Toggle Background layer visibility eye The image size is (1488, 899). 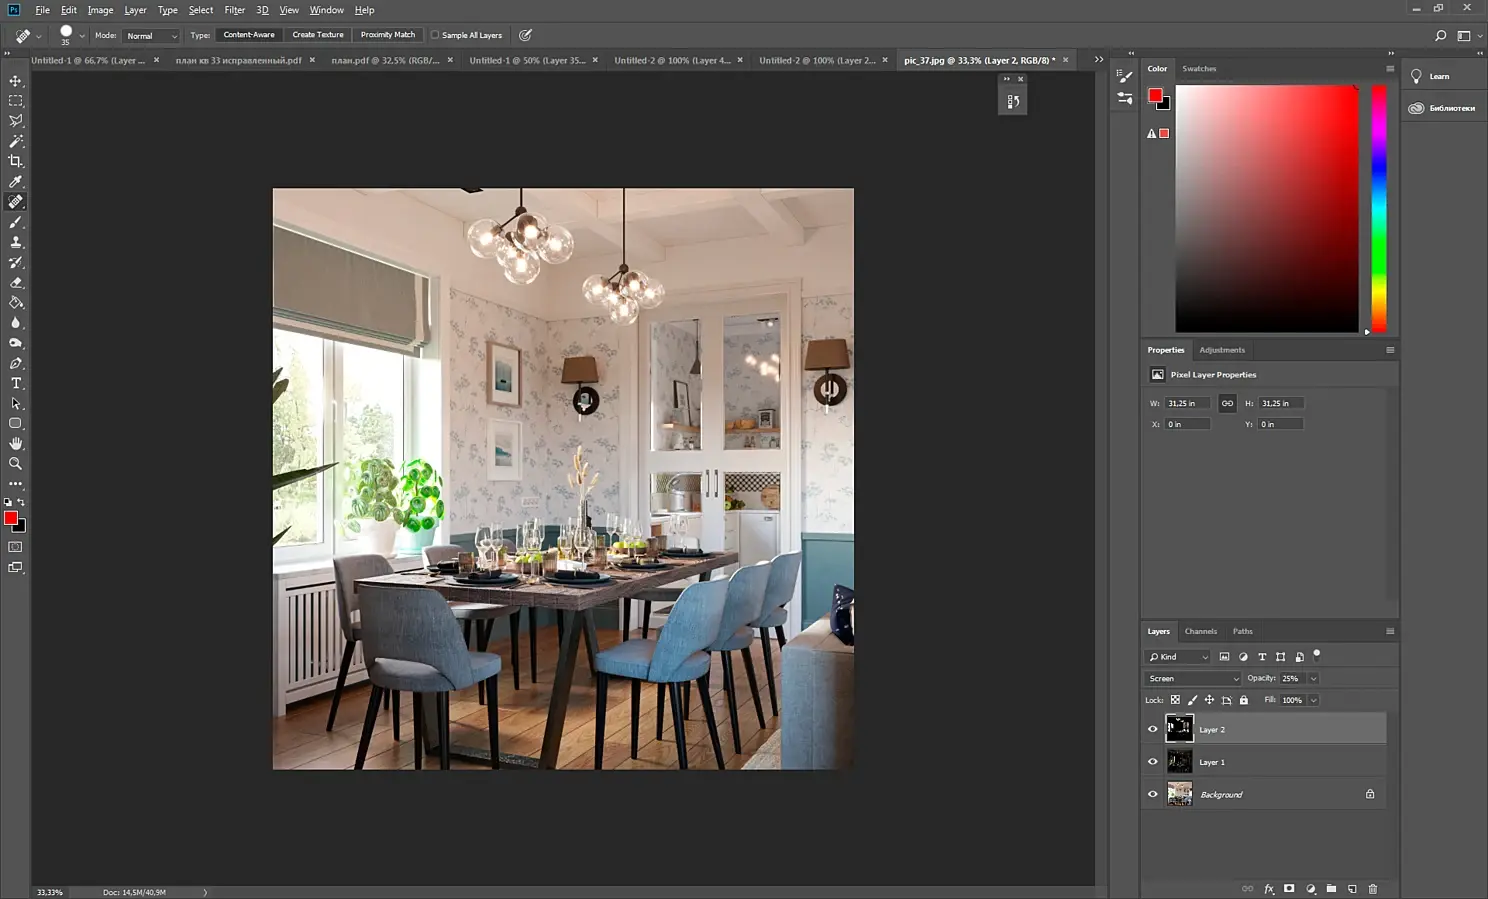point(1152,794)
